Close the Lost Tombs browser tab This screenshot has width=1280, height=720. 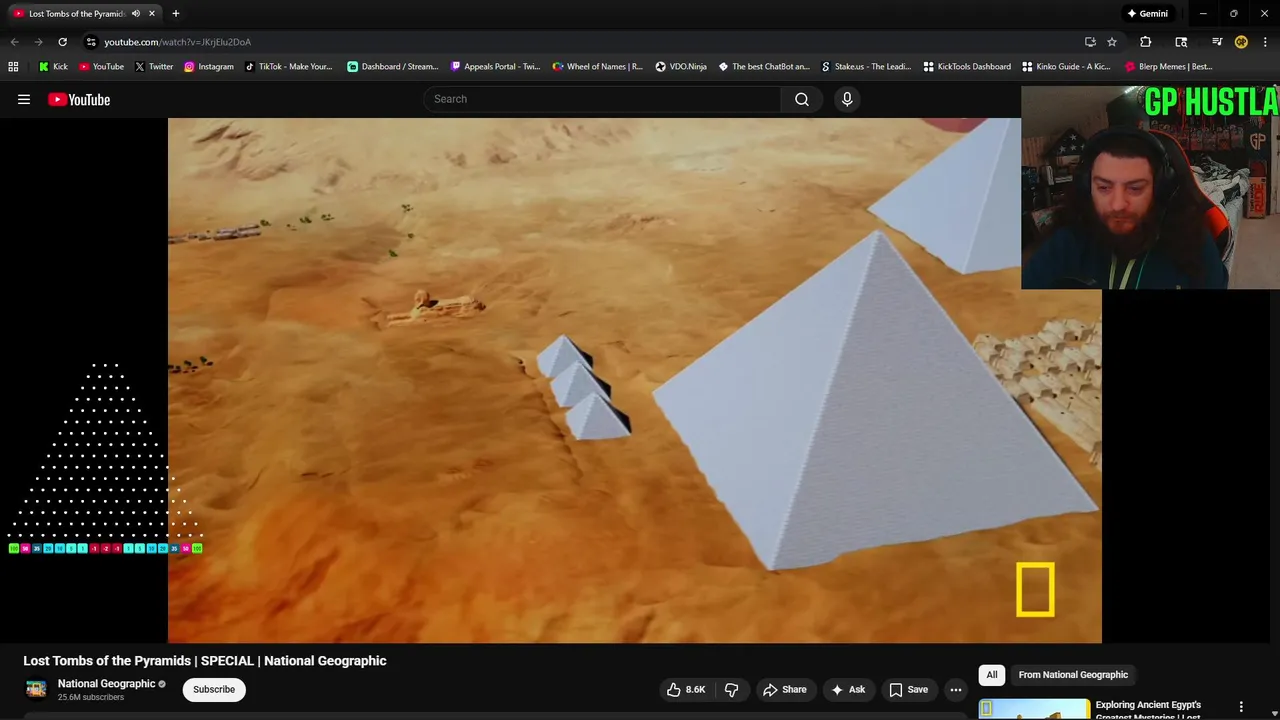pos(152,14)
